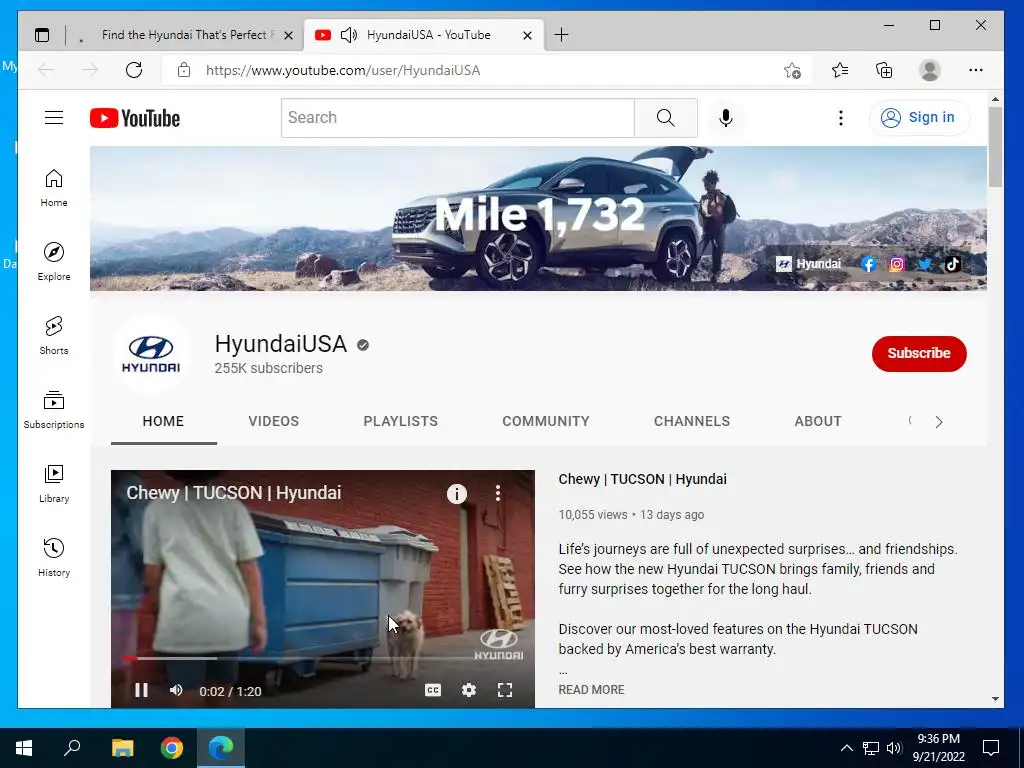Click Sign in button

point(919,118)
